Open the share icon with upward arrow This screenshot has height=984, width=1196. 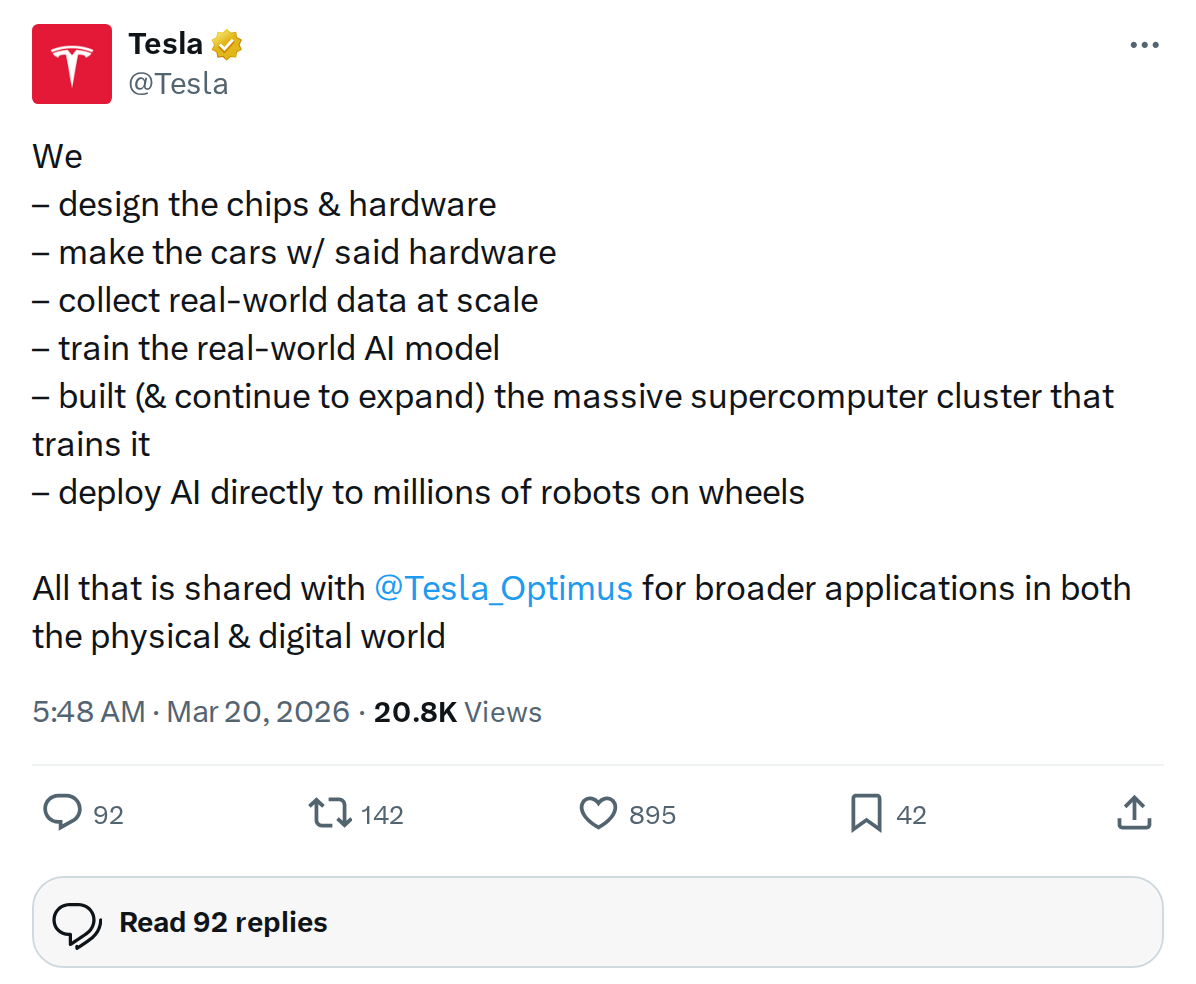click(x=1134, y=813)
